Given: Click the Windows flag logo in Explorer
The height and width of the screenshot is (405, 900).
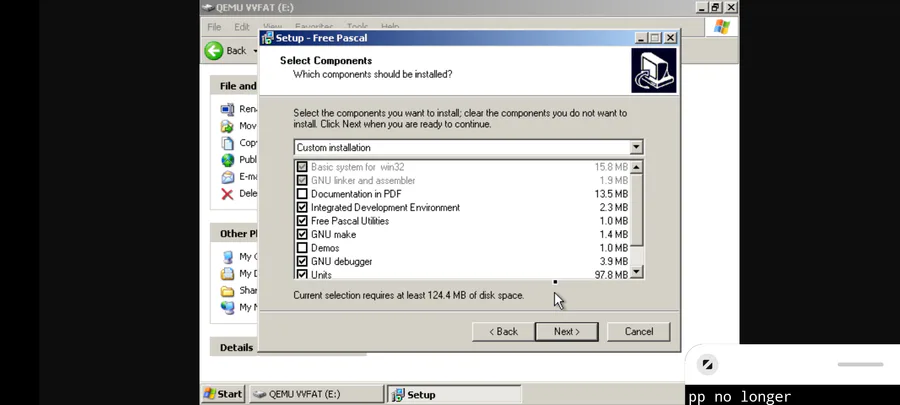Looking at the screenshot, I should point(721,26).
